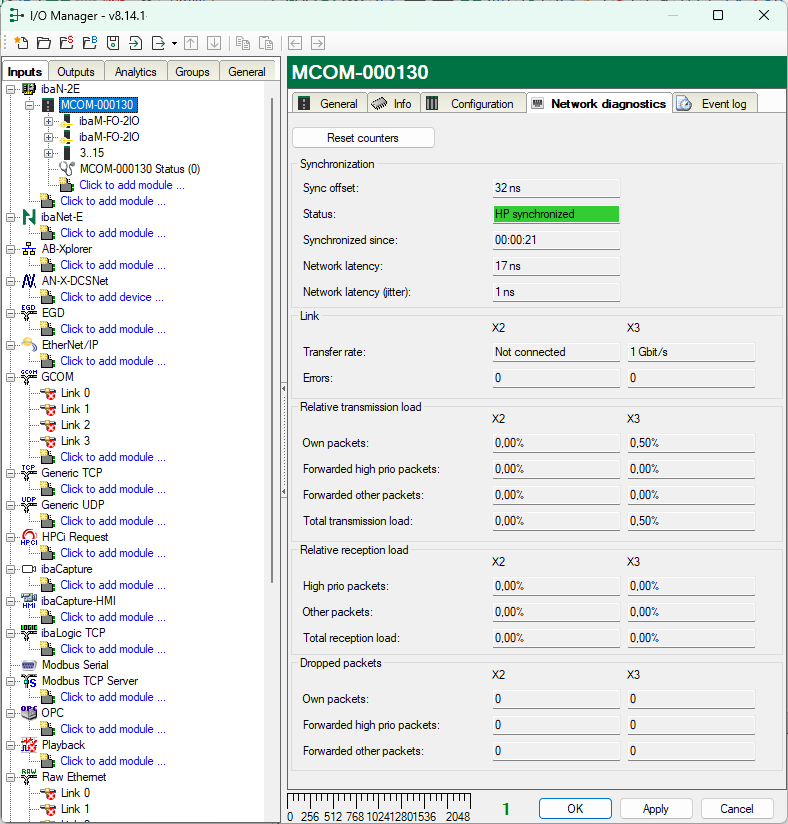Click 'Click to add module' under MCOM-000130 Status
The image size is (788, 824).
coord(132,185)
